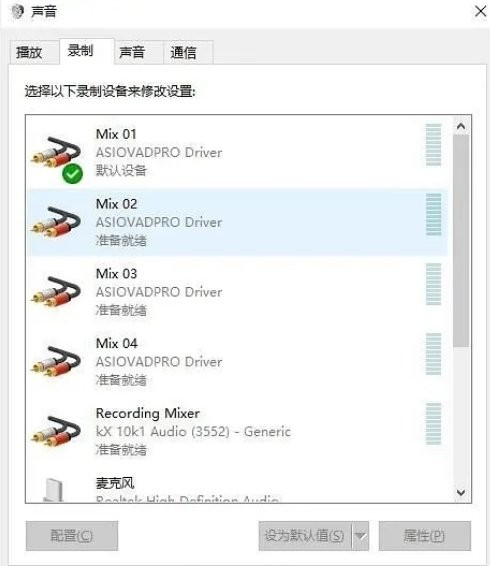Click the sound dialog speaker icon in title bar
Screen dimensions: 490x566
point(17,11)
